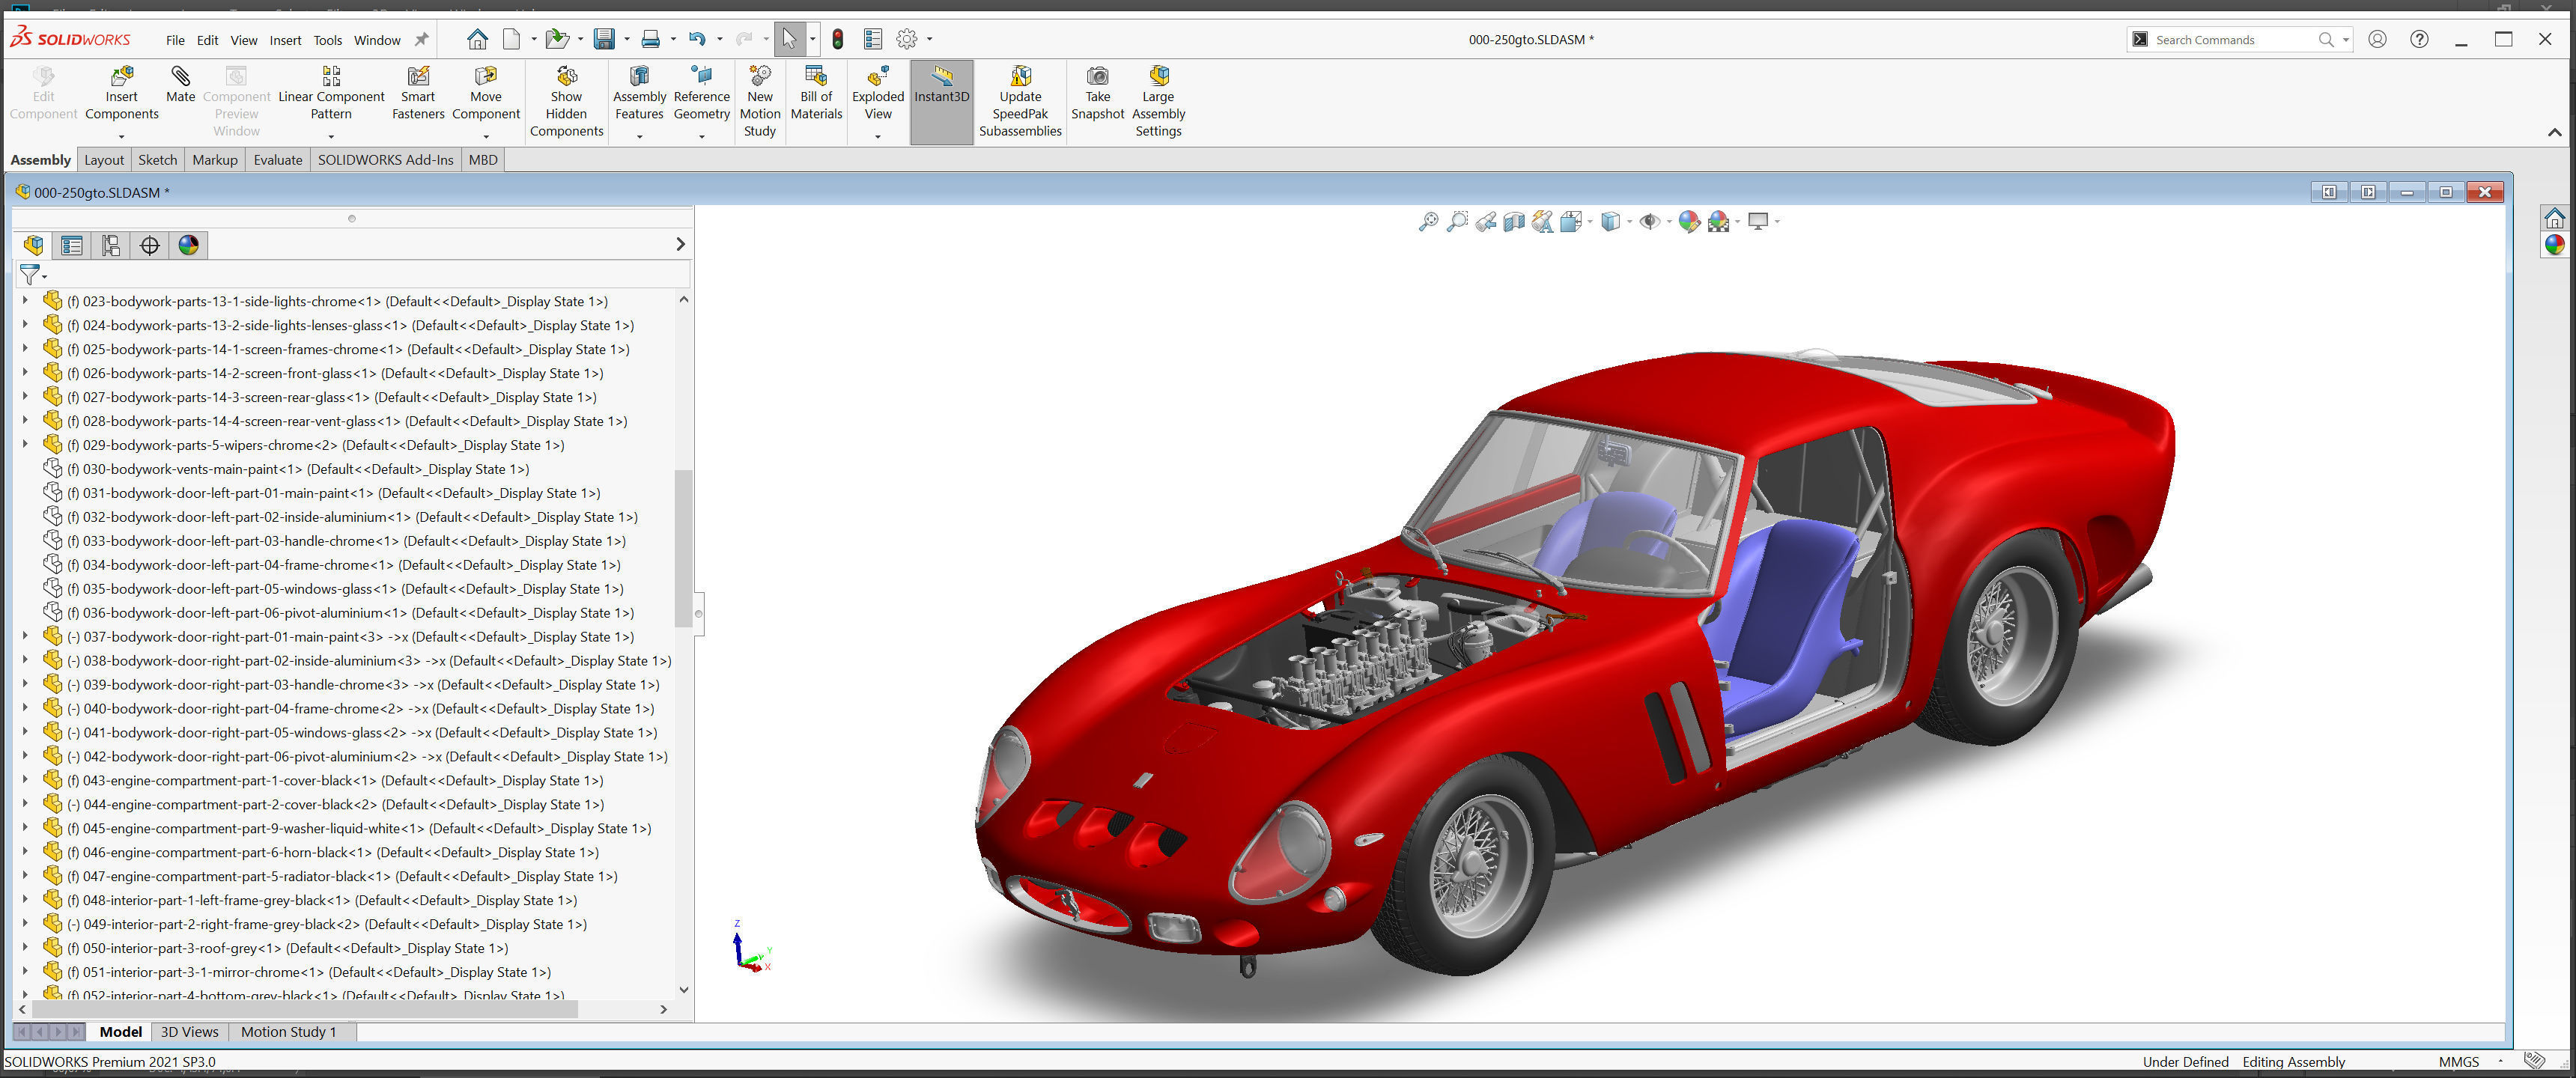Switch to the Sketch tab

coord(157,160)
